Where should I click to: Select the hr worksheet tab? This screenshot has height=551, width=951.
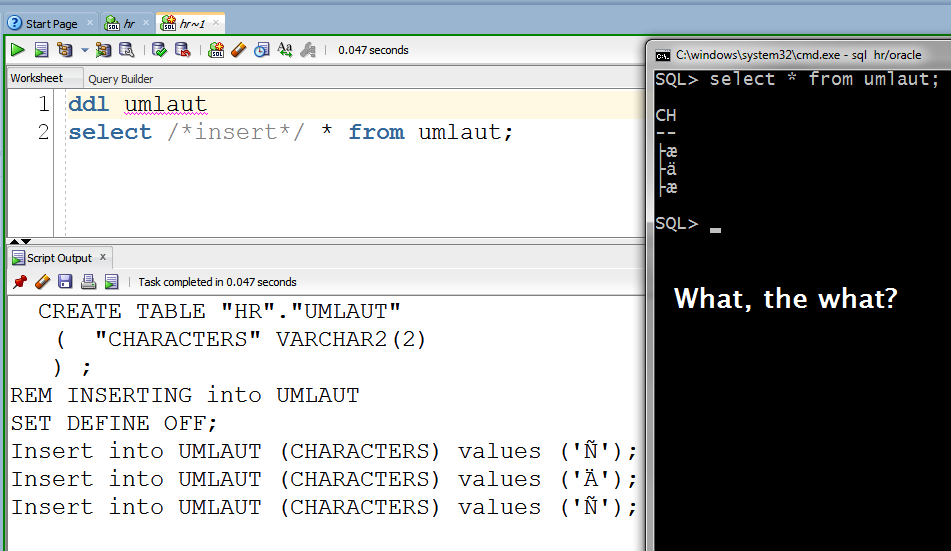[129, 24]
